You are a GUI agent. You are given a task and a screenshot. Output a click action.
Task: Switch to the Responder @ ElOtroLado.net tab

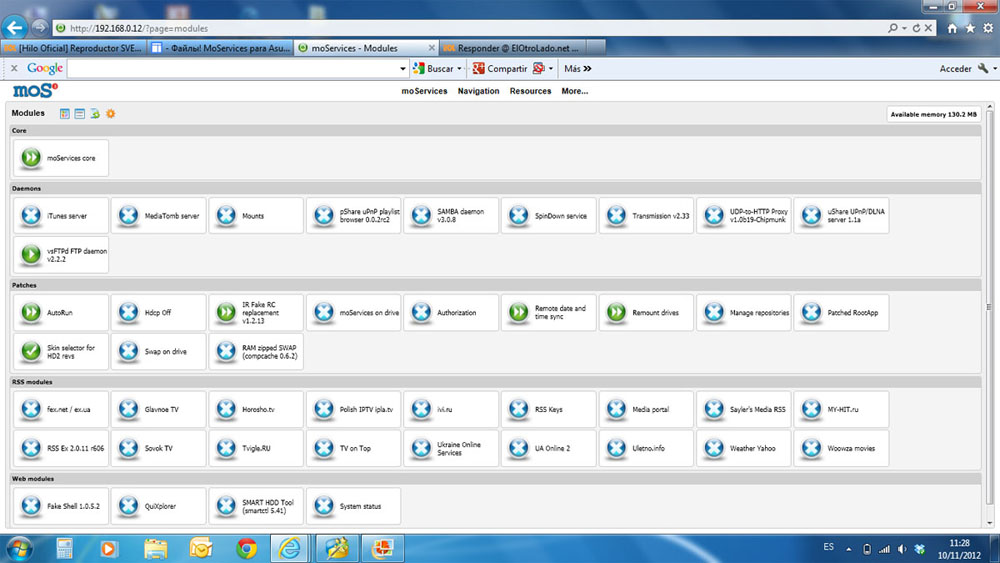coord(521,47)
